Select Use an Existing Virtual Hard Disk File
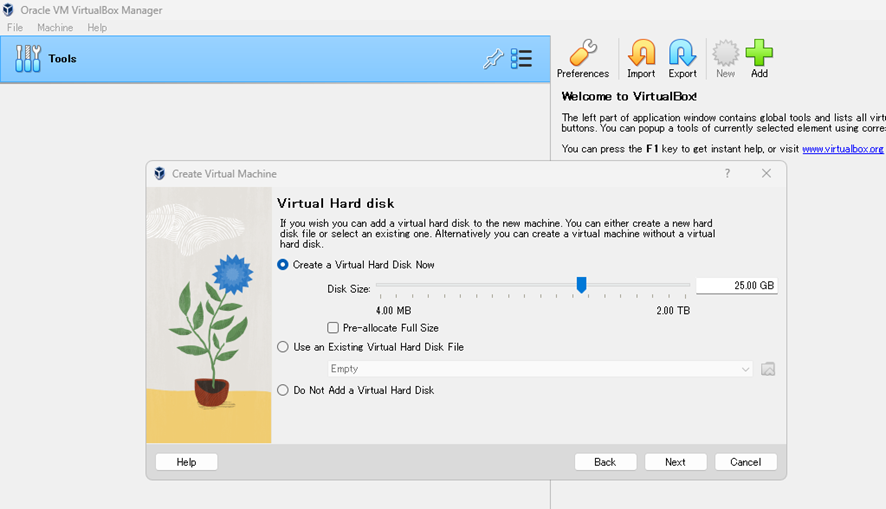The image size is (886, 509). point(371,347)
